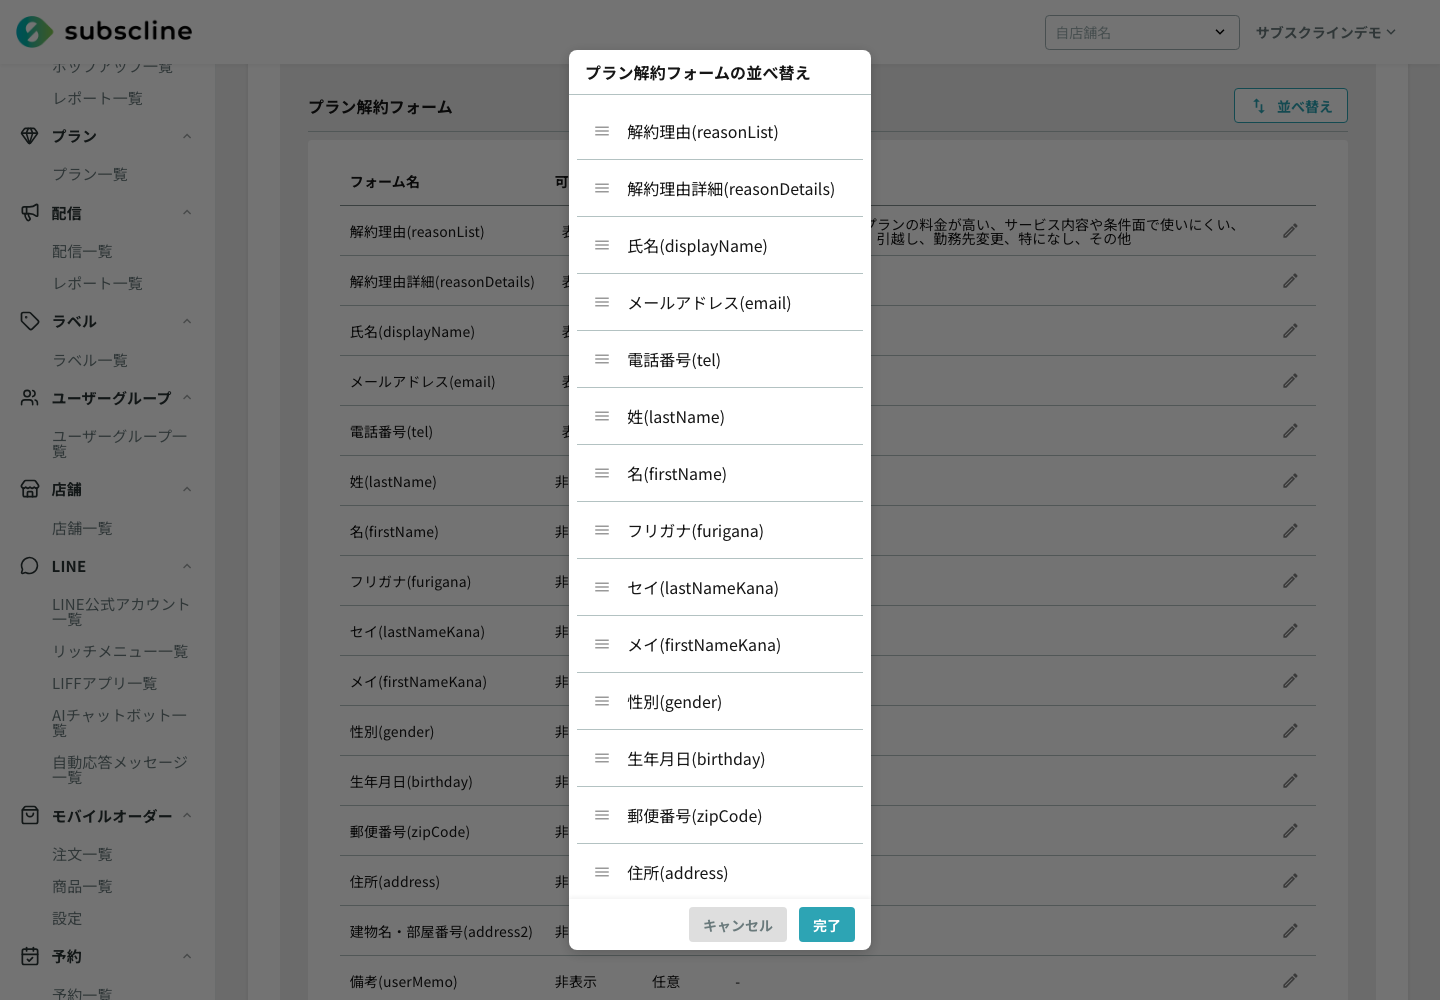Click 備考(userMemo) cell in table
This screenshot has height=1000, width=1440.
404,982
